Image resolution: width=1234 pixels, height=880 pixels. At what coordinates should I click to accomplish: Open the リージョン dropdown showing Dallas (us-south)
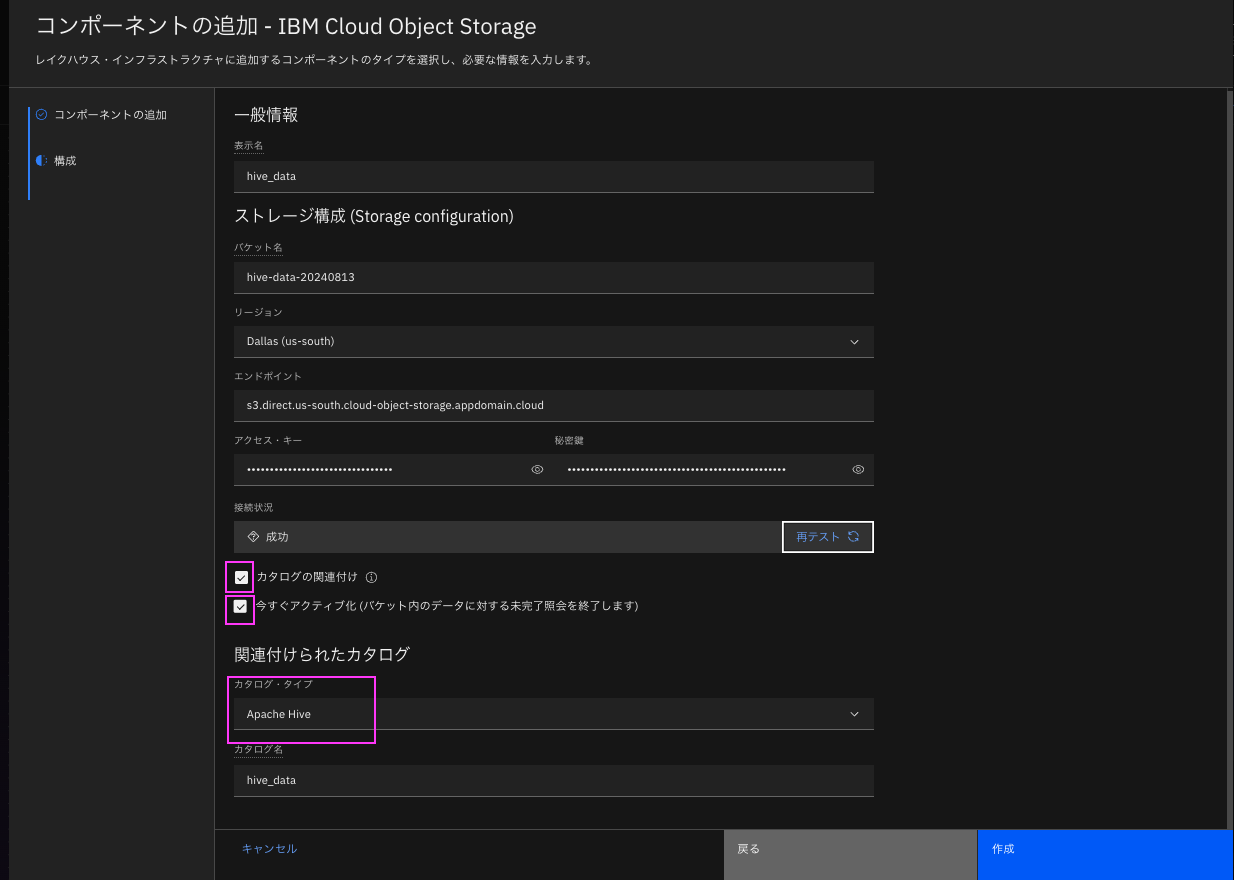pos(553,342)
